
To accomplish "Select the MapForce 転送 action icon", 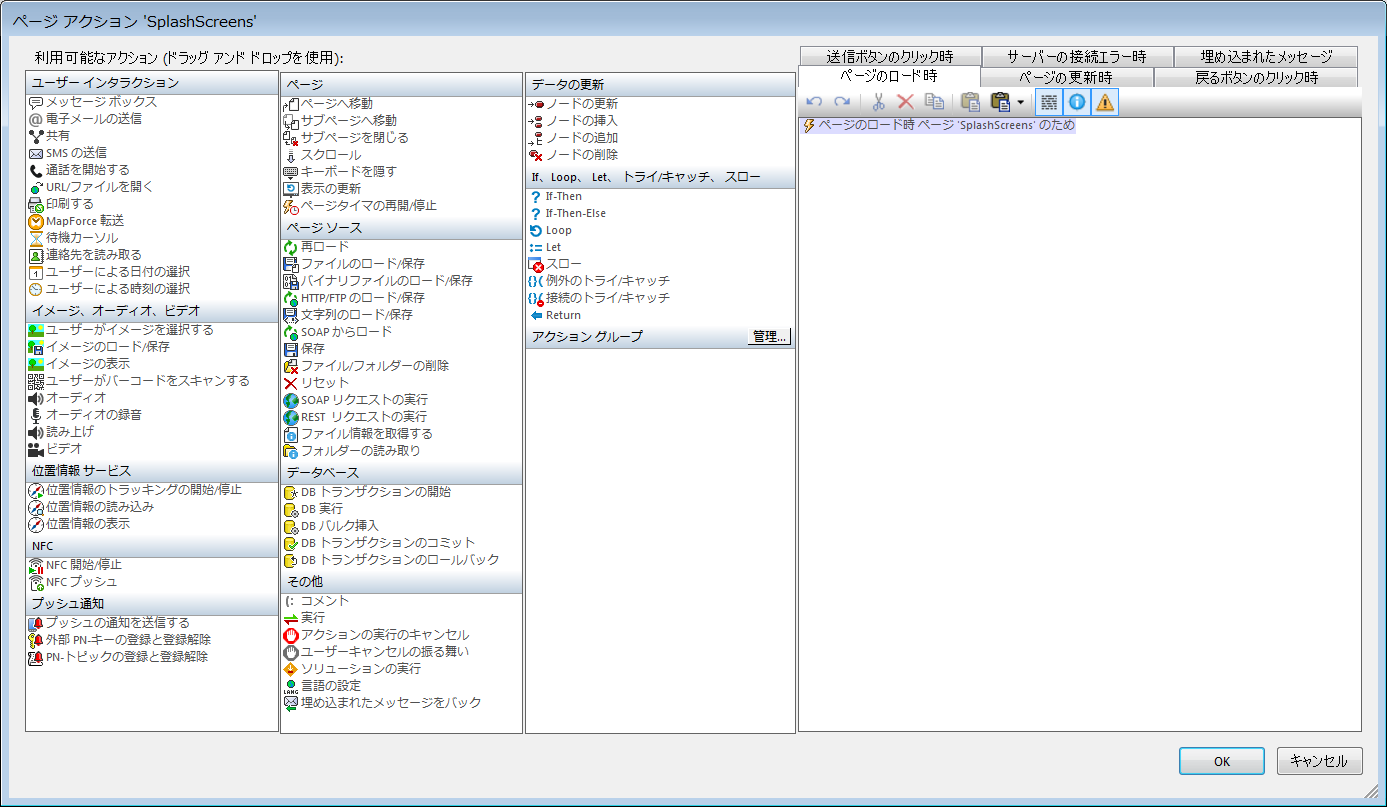I will pyautogui.click(x=36, y=221).
